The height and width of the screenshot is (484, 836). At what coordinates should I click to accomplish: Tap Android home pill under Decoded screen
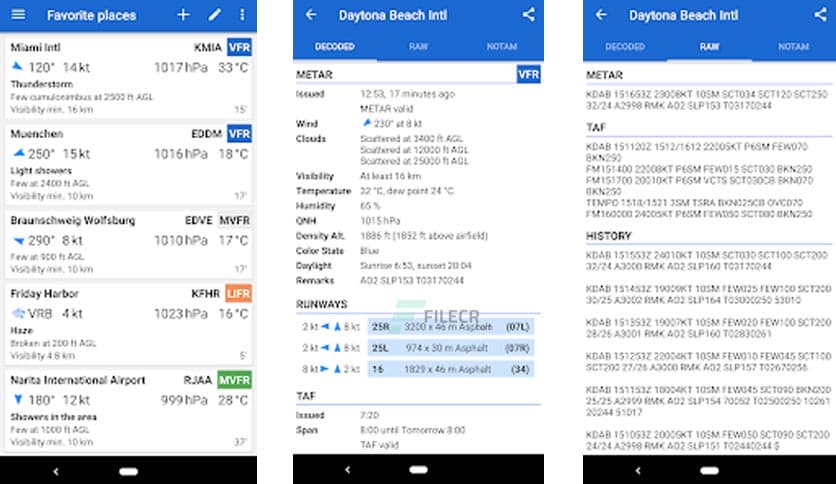coord(419,470)
